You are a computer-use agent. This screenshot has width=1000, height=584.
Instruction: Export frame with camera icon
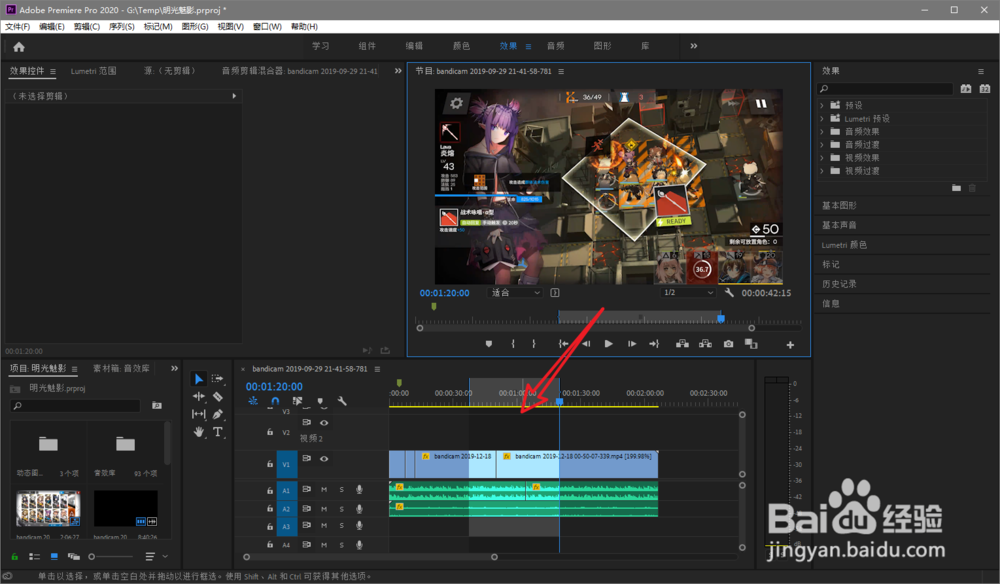tap(728, 344)
